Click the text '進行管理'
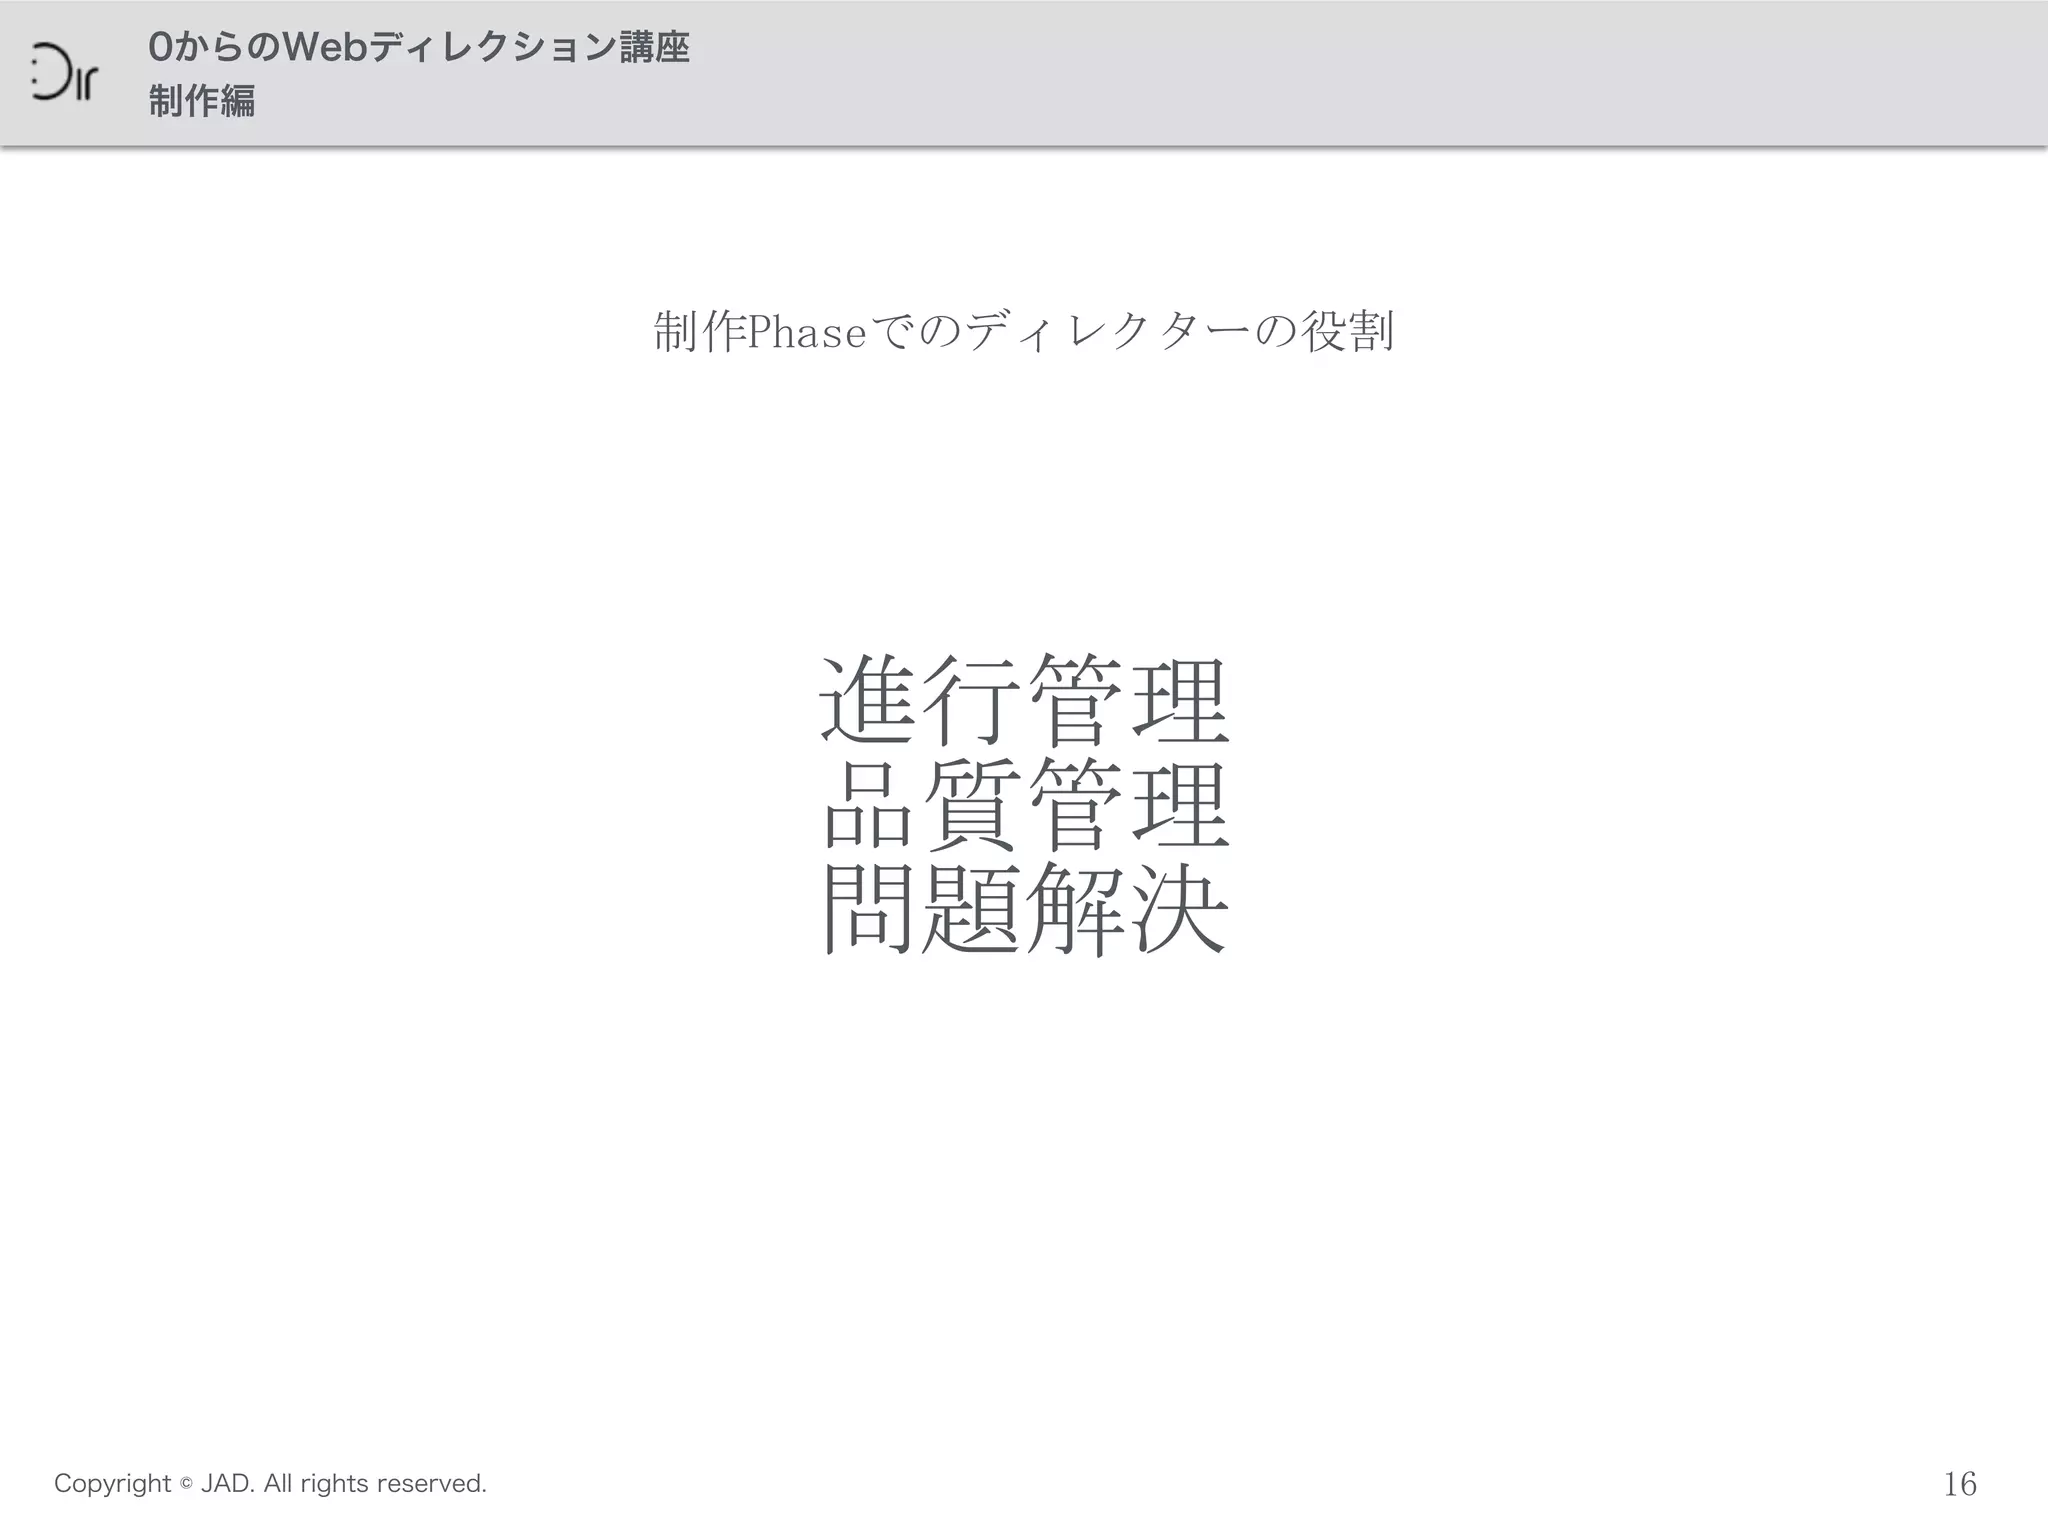The width and height of the screenshot is (2048, 1536). tap(1024, 699)
